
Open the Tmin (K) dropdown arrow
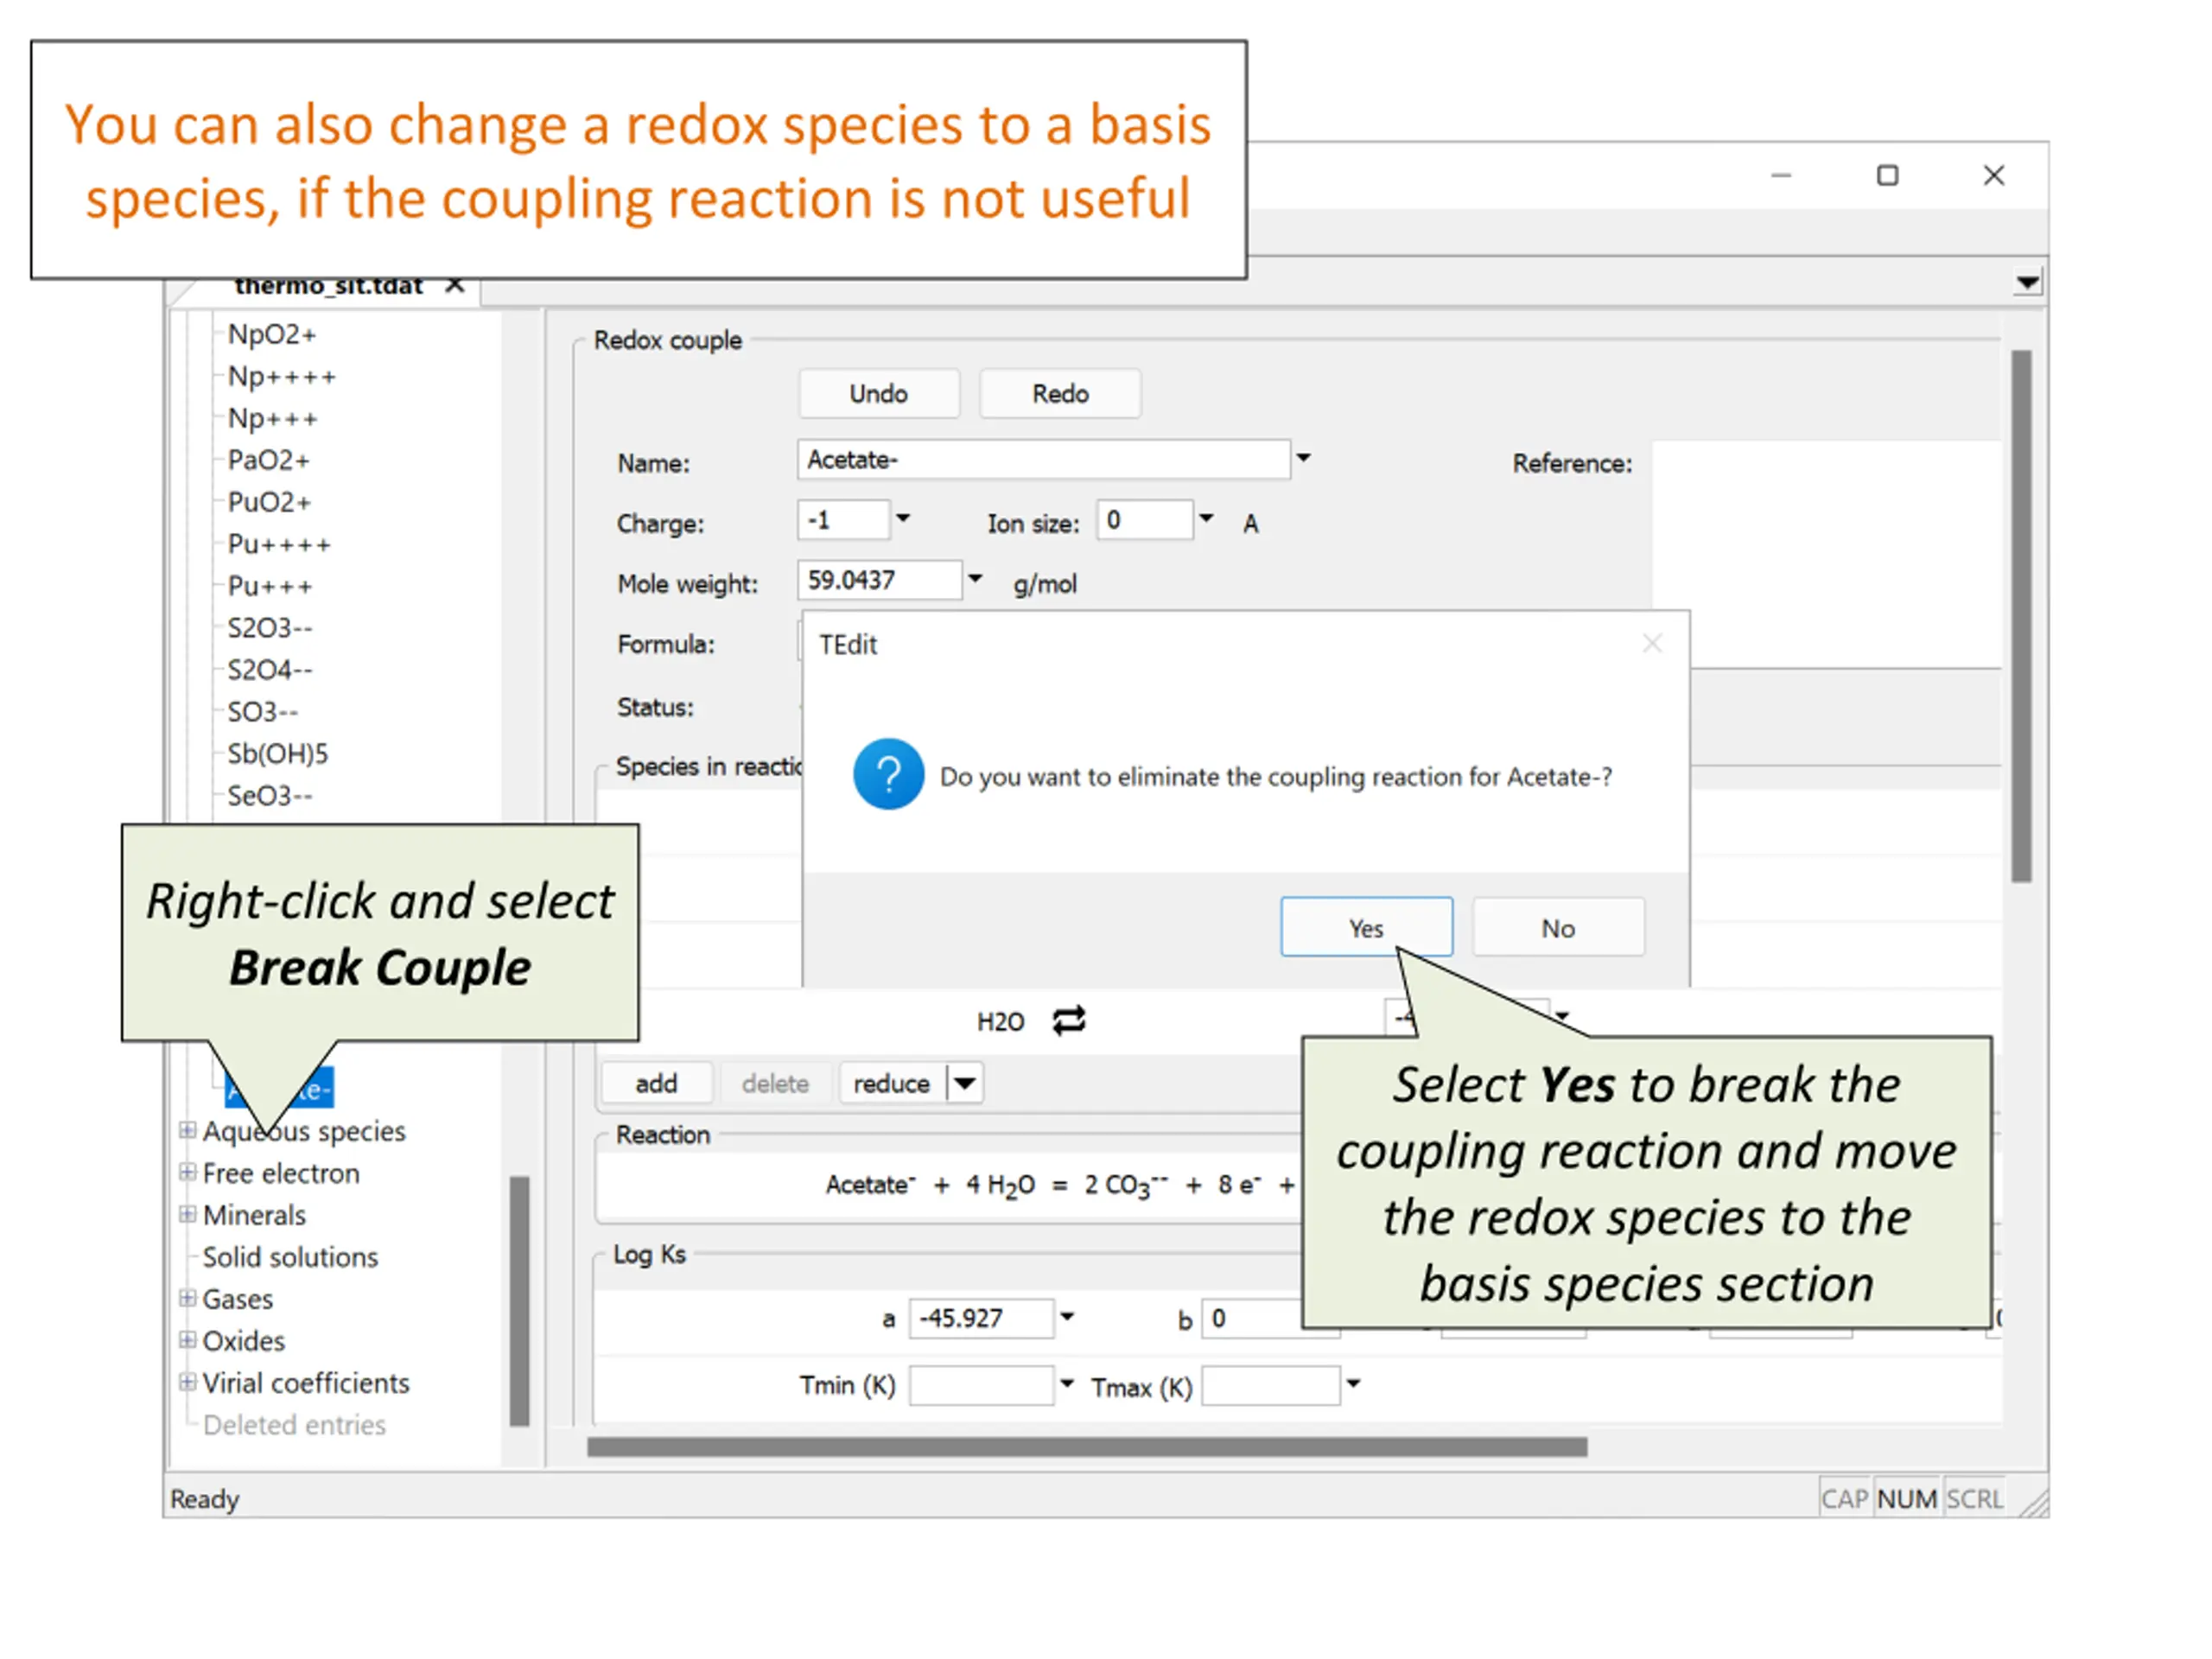(x=1067, y=1383)
